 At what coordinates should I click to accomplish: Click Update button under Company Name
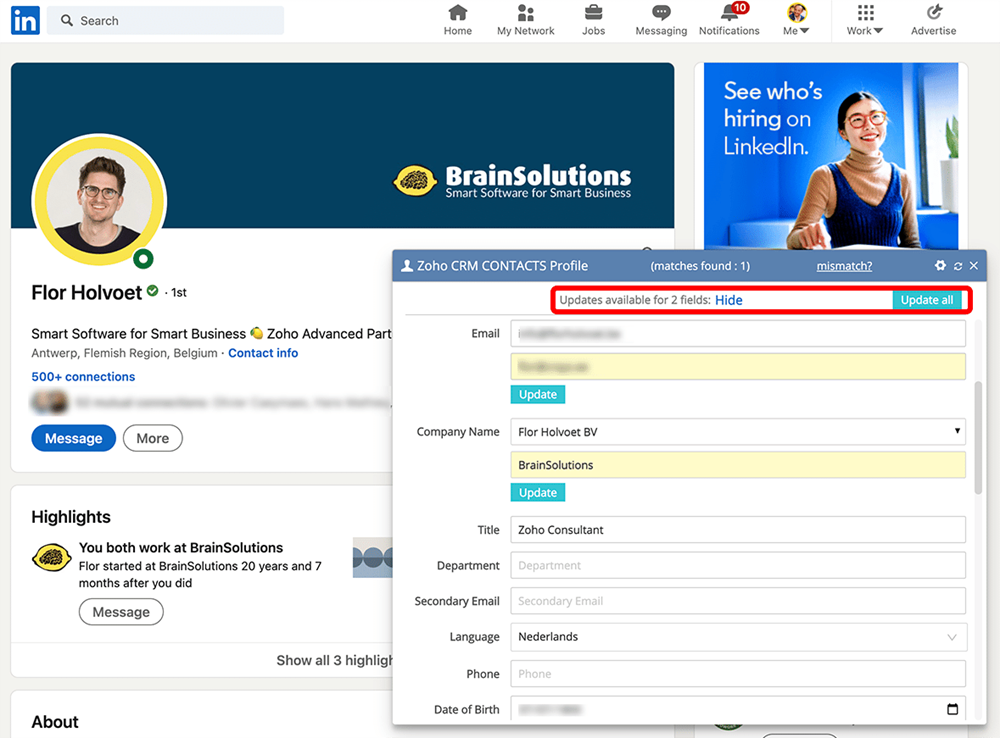538,492
